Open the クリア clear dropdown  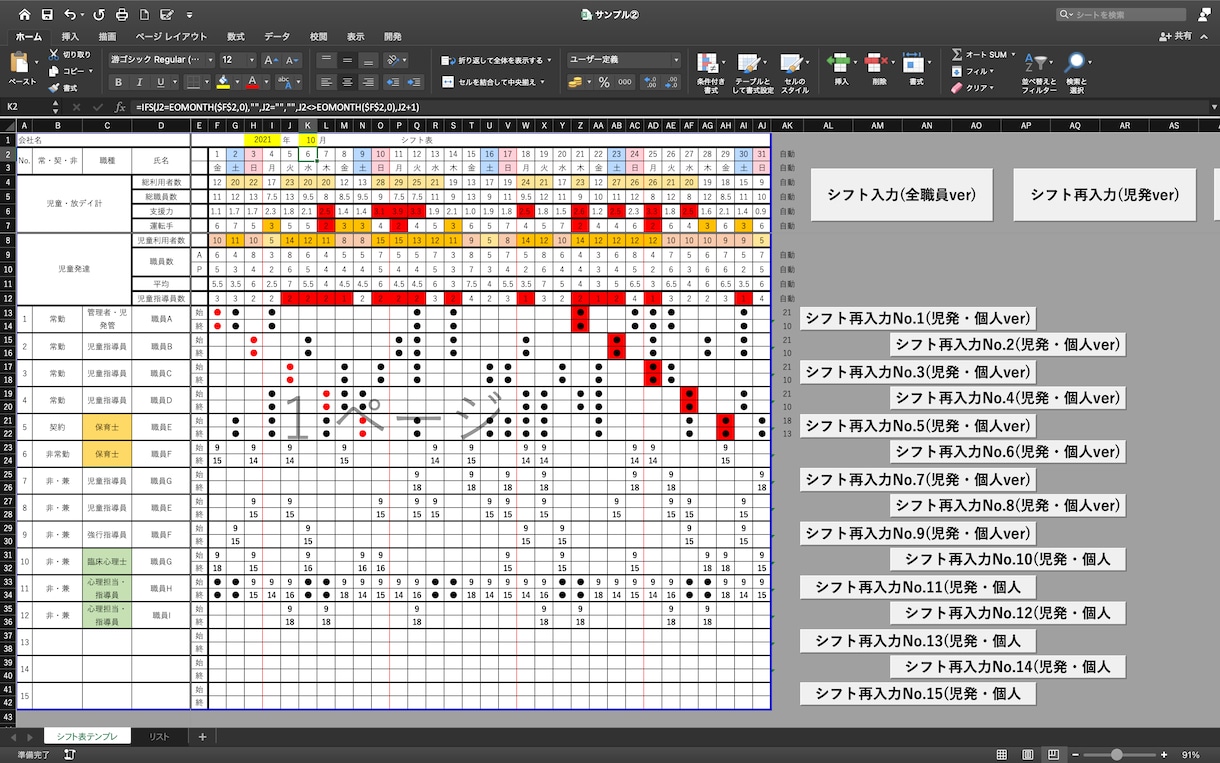point(992,88)
